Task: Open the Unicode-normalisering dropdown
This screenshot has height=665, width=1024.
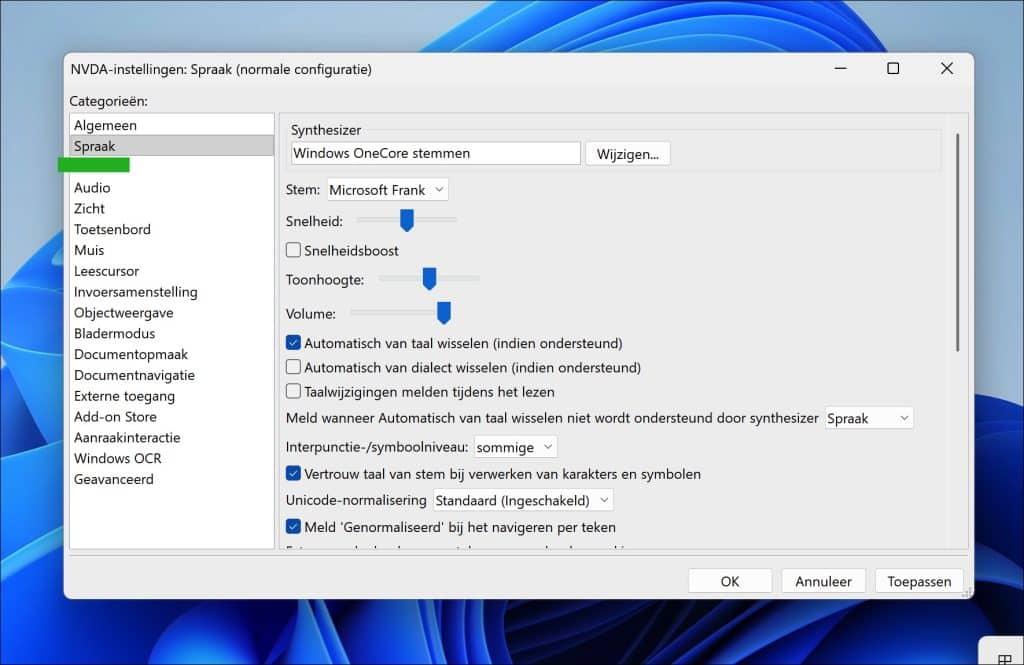Action: pyautogui.click(x=522, y=500)
